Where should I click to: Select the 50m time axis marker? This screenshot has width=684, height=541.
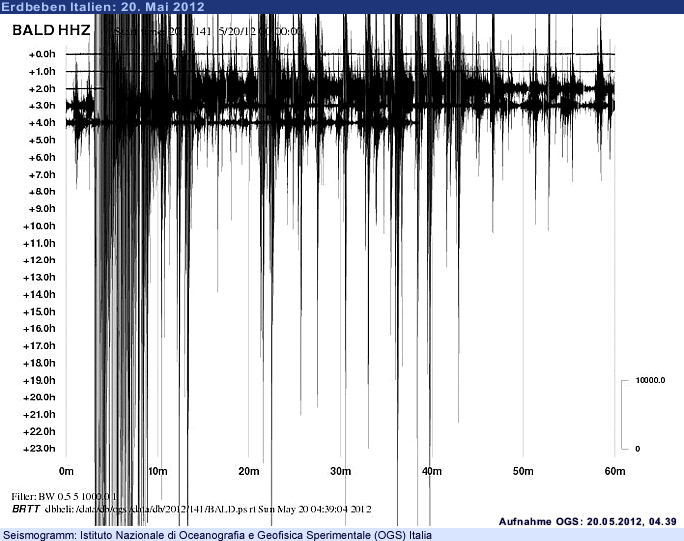522,471
